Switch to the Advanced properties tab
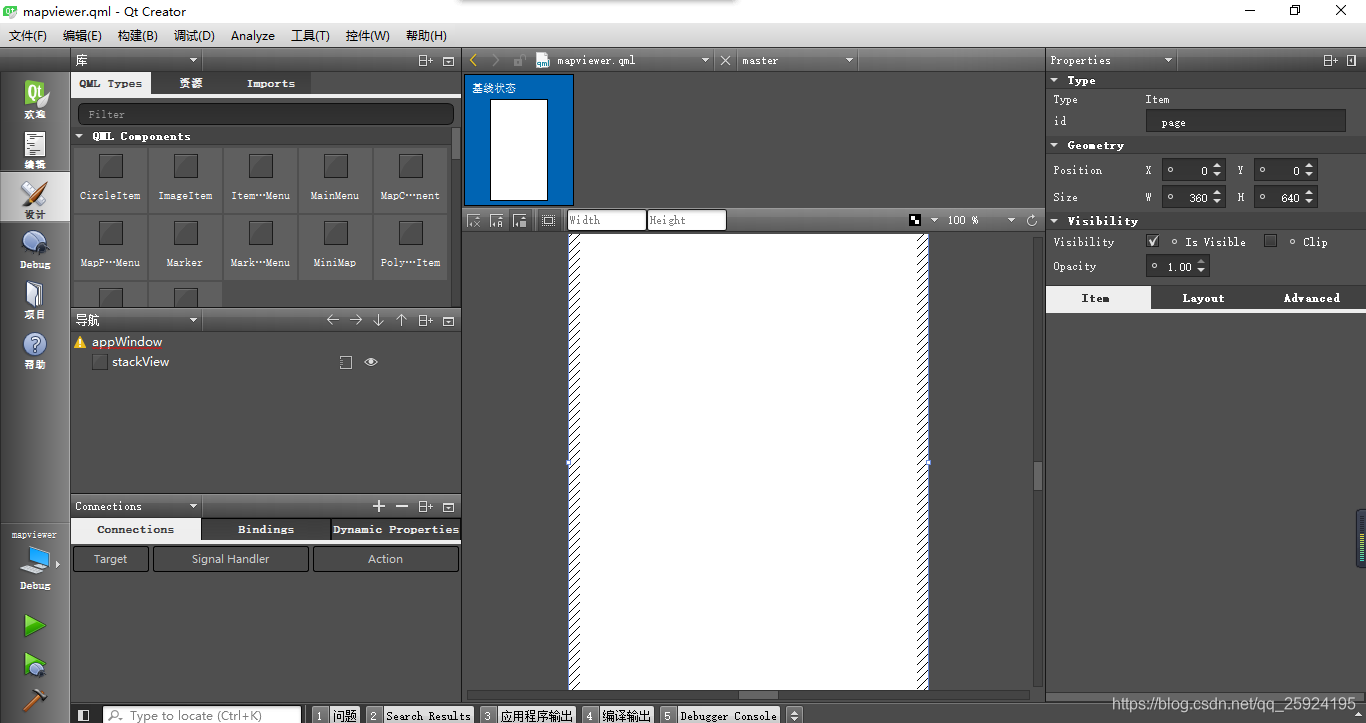Viewport: 1366px width, 723px height. tap(1311, 298)
